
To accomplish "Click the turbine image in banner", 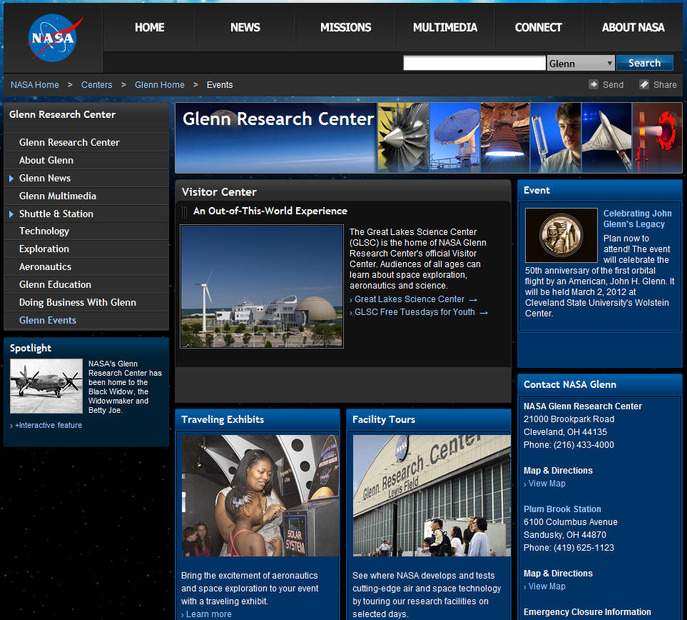I will pyautogui.click(x=403, y=138).
